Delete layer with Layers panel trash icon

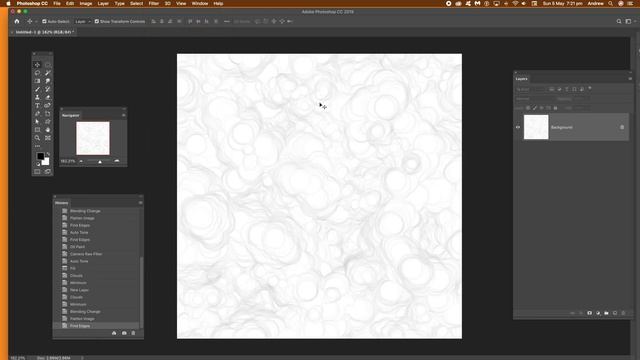coord(623,313)
